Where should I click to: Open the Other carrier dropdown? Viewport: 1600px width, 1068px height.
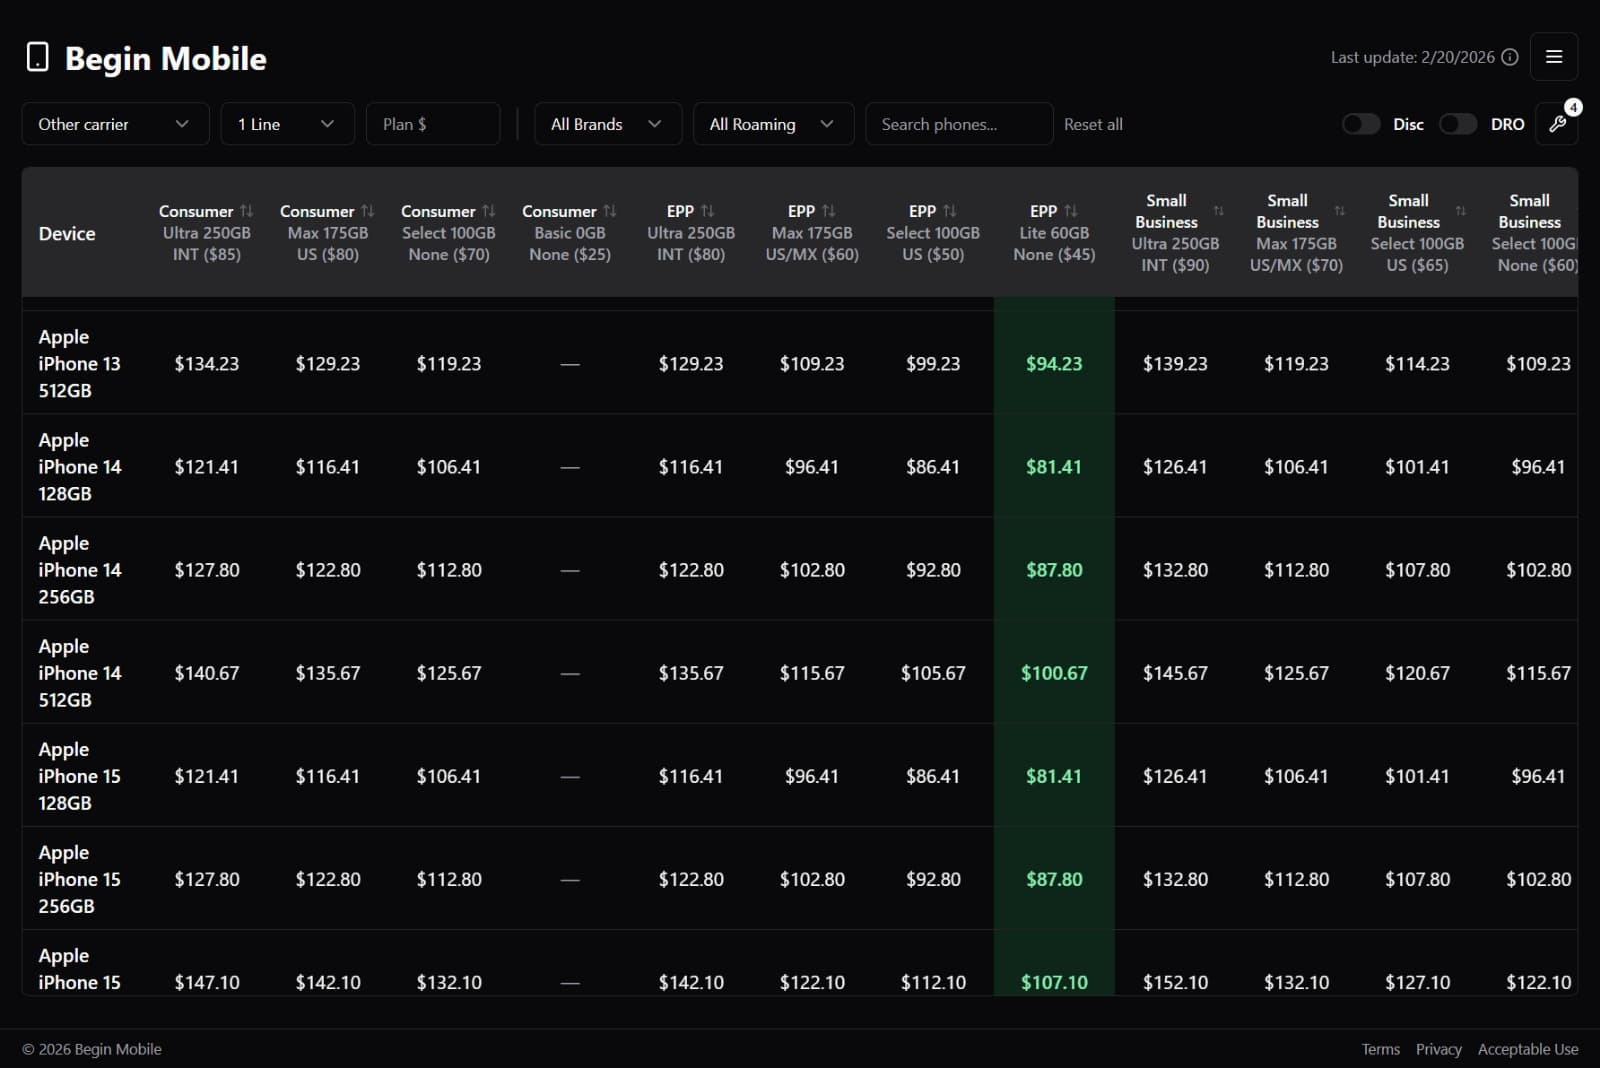click(115, 124)
